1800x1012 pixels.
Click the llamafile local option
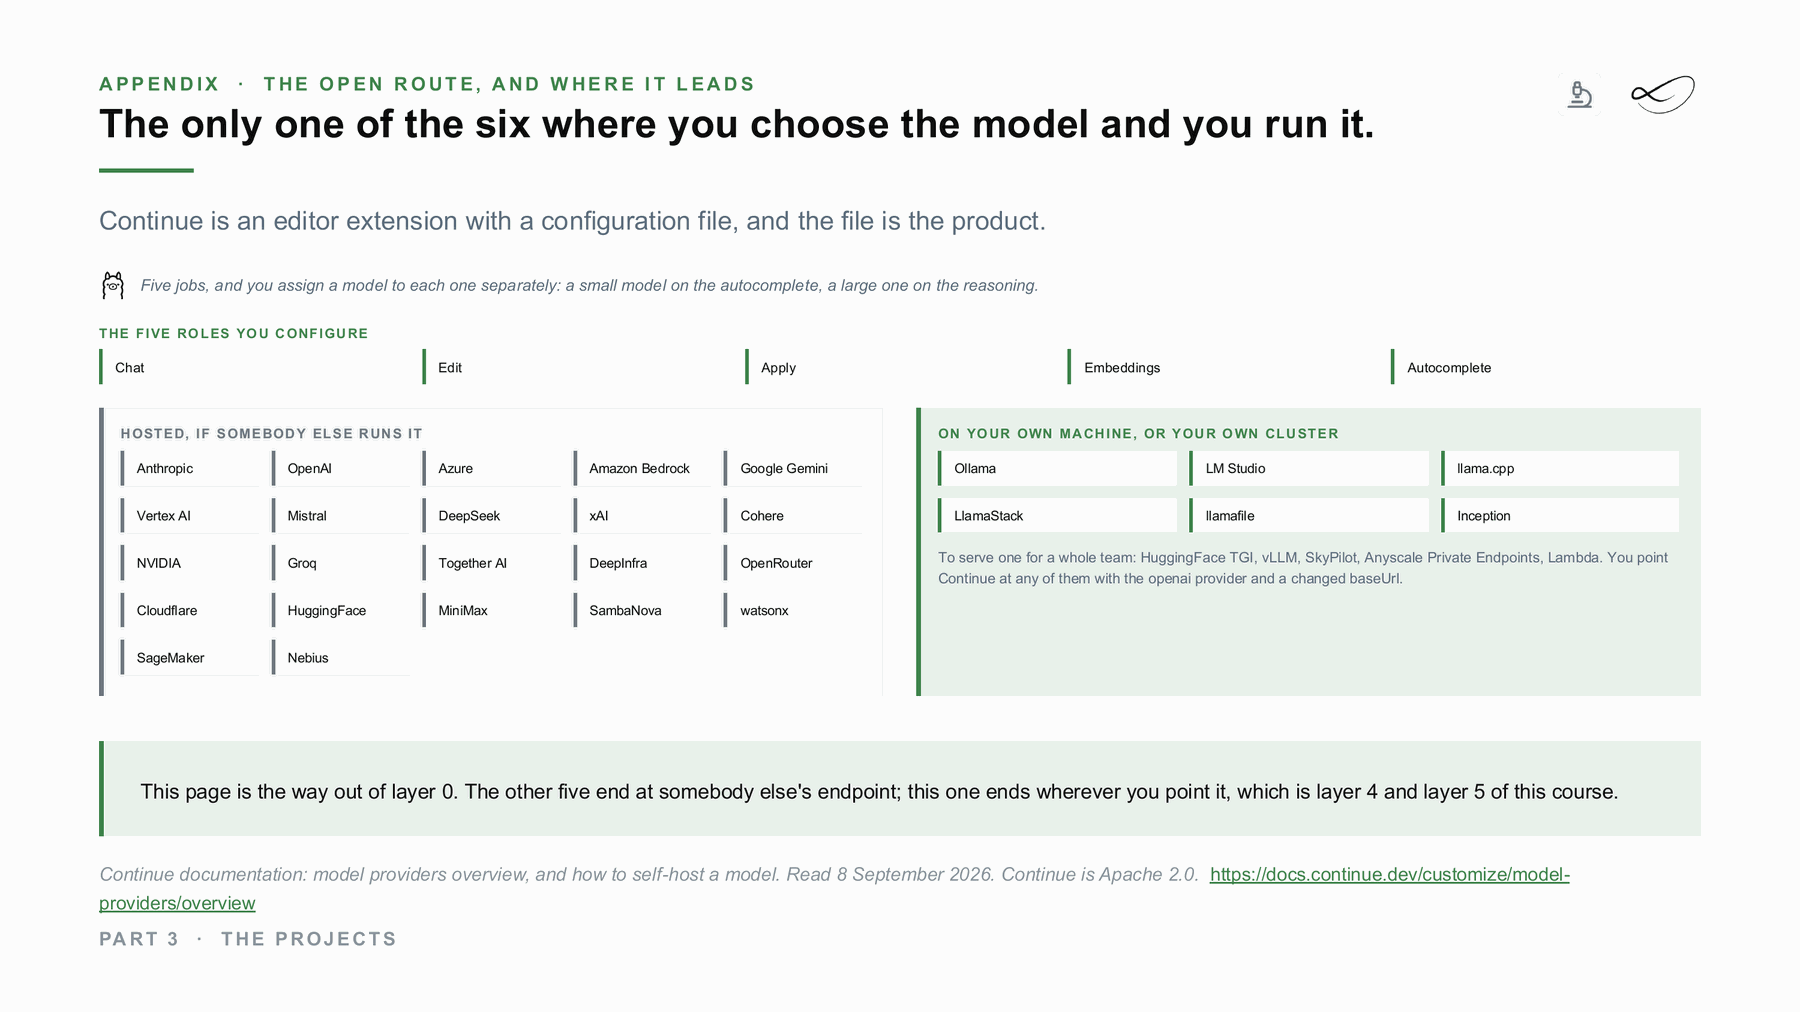1309,516
